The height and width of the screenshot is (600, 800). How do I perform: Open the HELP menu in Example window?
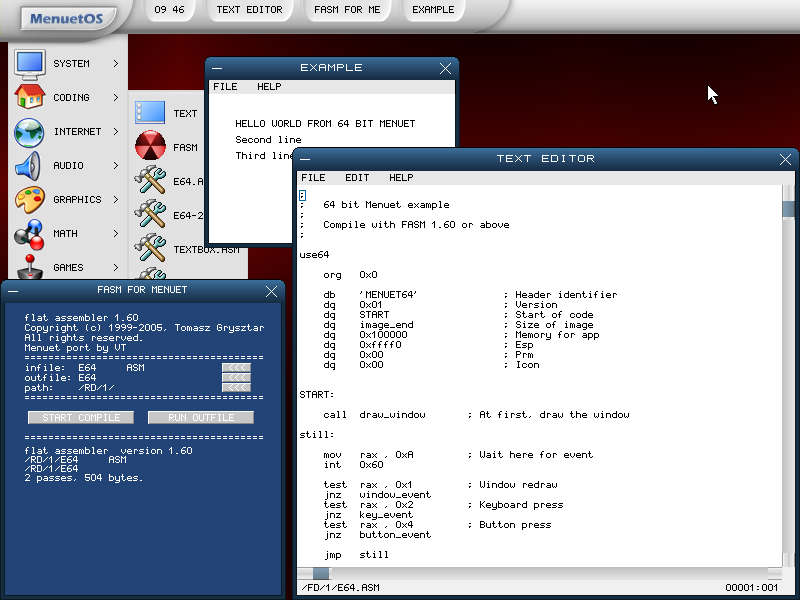tap(269, 87)
